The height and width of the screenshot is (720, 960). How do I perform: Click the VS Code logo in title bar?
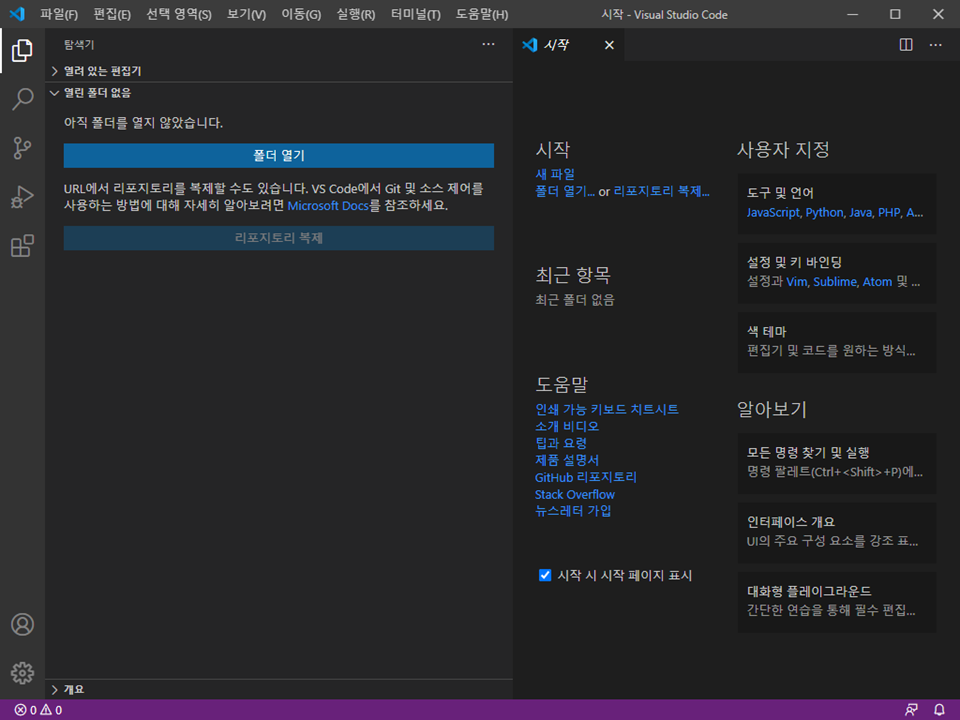(x=17, y=13)
